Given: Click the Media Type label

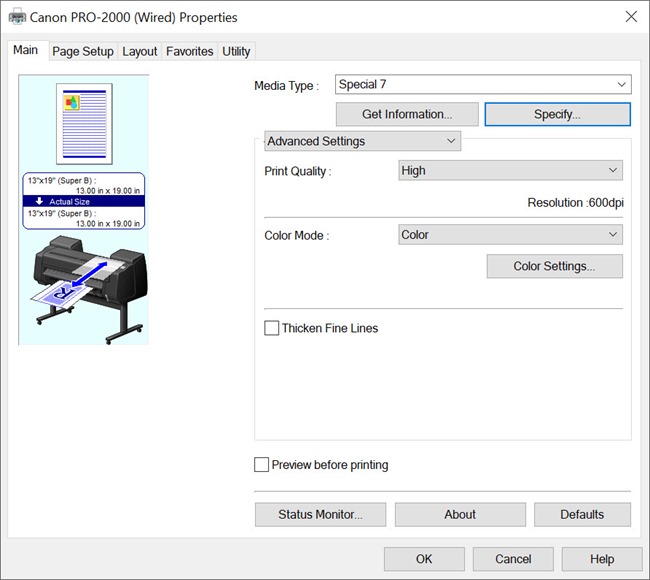Looking at the screenshot, I should coord(286,86).
